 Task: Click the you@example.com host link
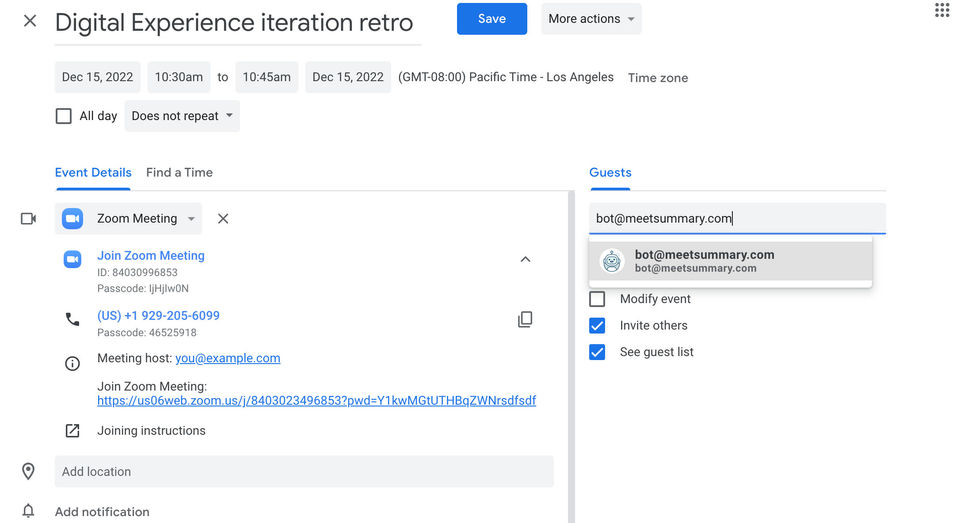[228, 358]
